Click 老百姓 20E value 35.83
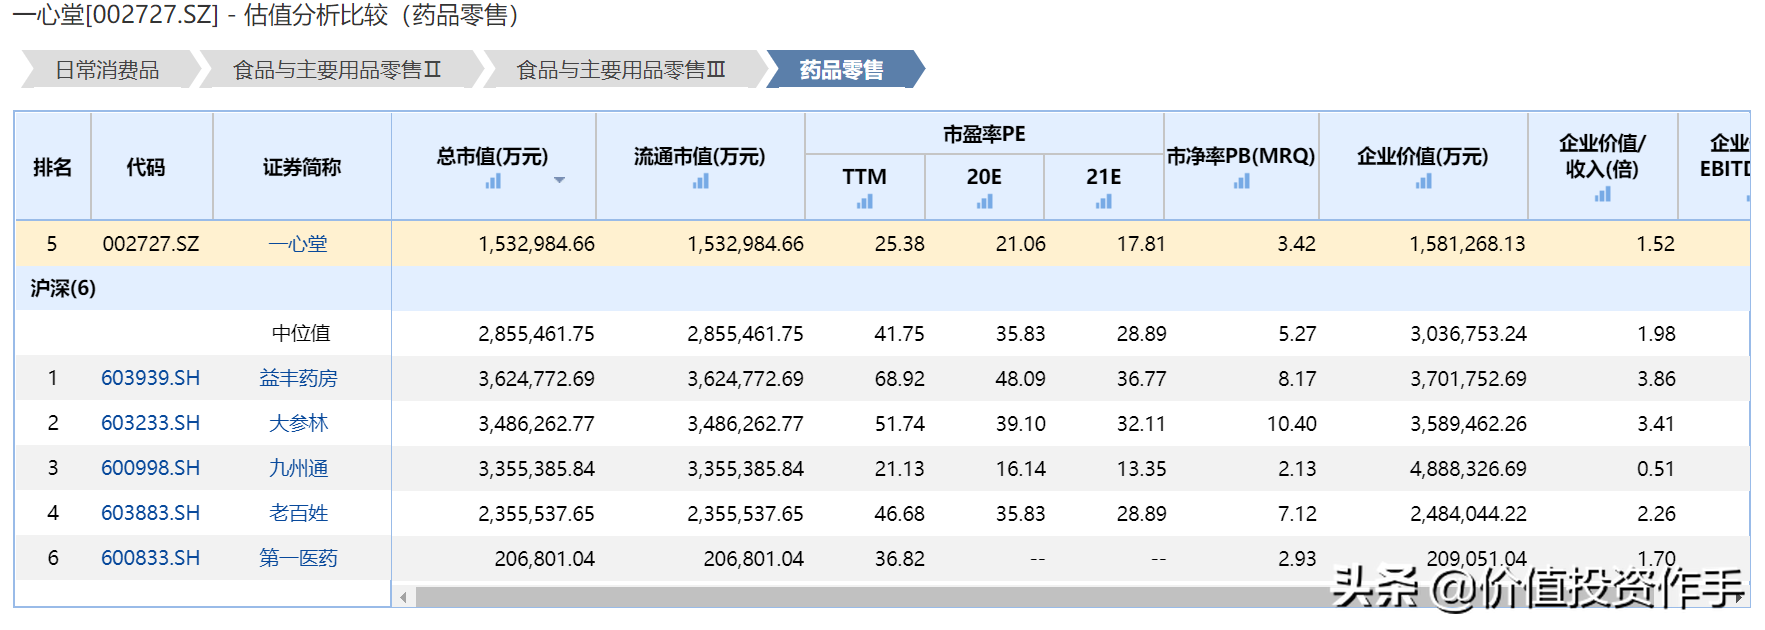 pos(1020,514)
